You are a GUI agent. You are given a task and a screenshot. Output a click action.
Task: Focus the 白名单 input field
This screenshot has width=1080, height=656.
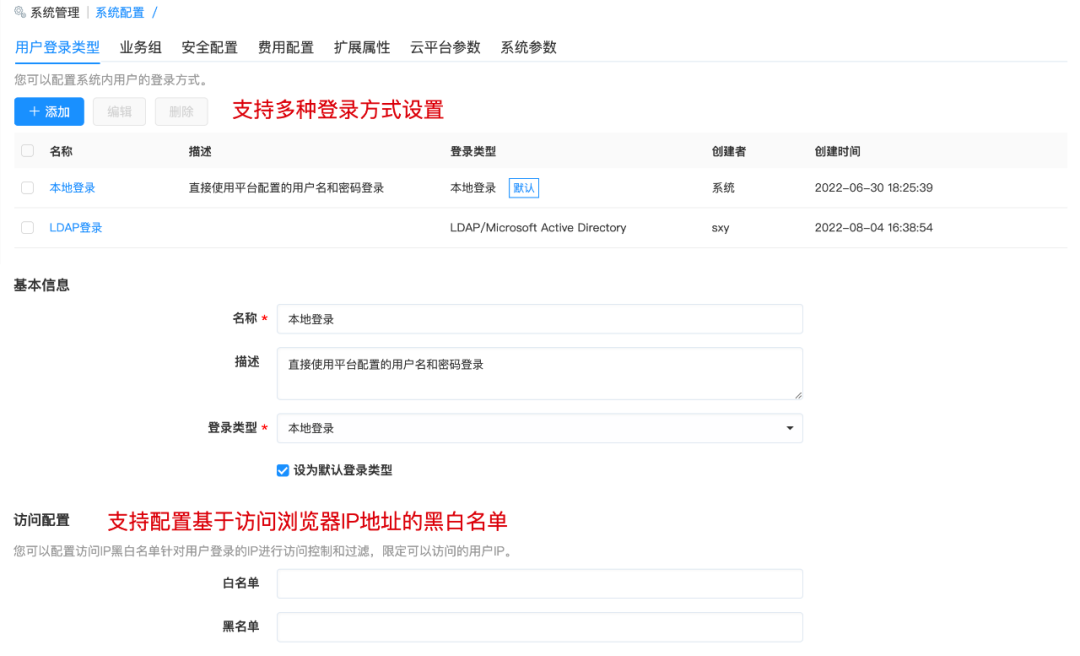[x=539, y=584]
